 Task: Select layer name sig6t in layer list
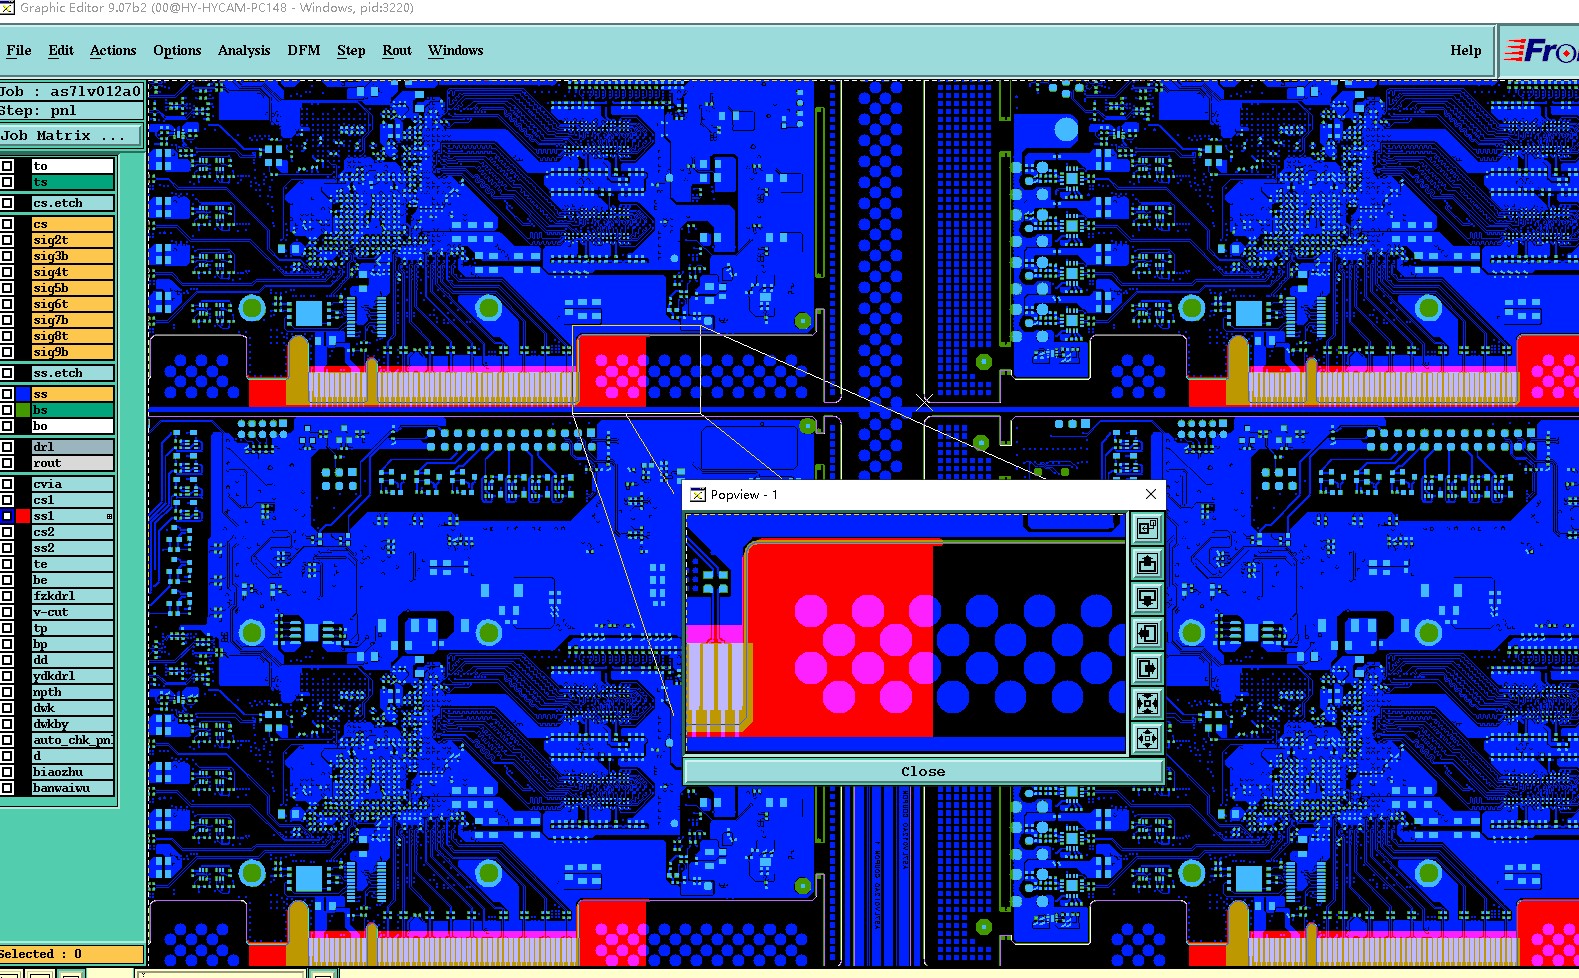coord(72,304)
